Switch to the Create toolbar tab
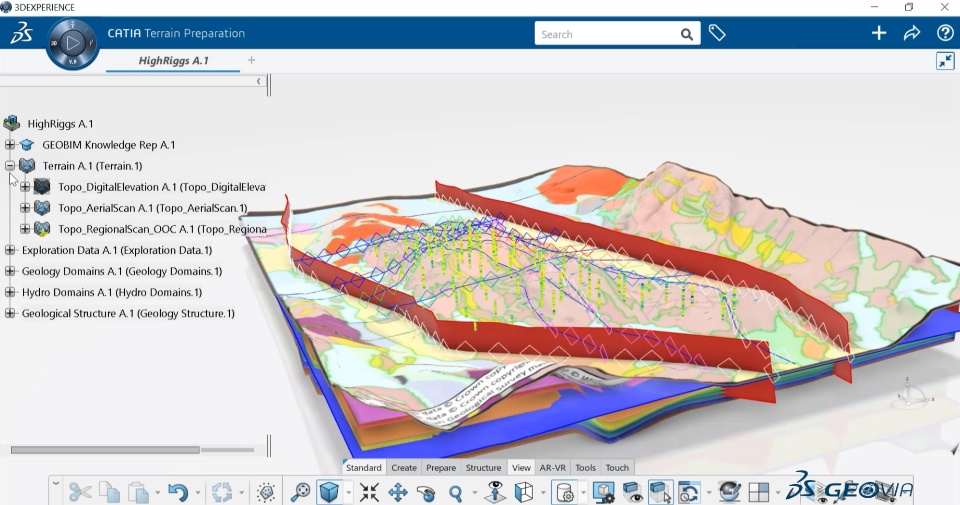The height and width of the screenshot is (505, 960). [x=404, y=468]
